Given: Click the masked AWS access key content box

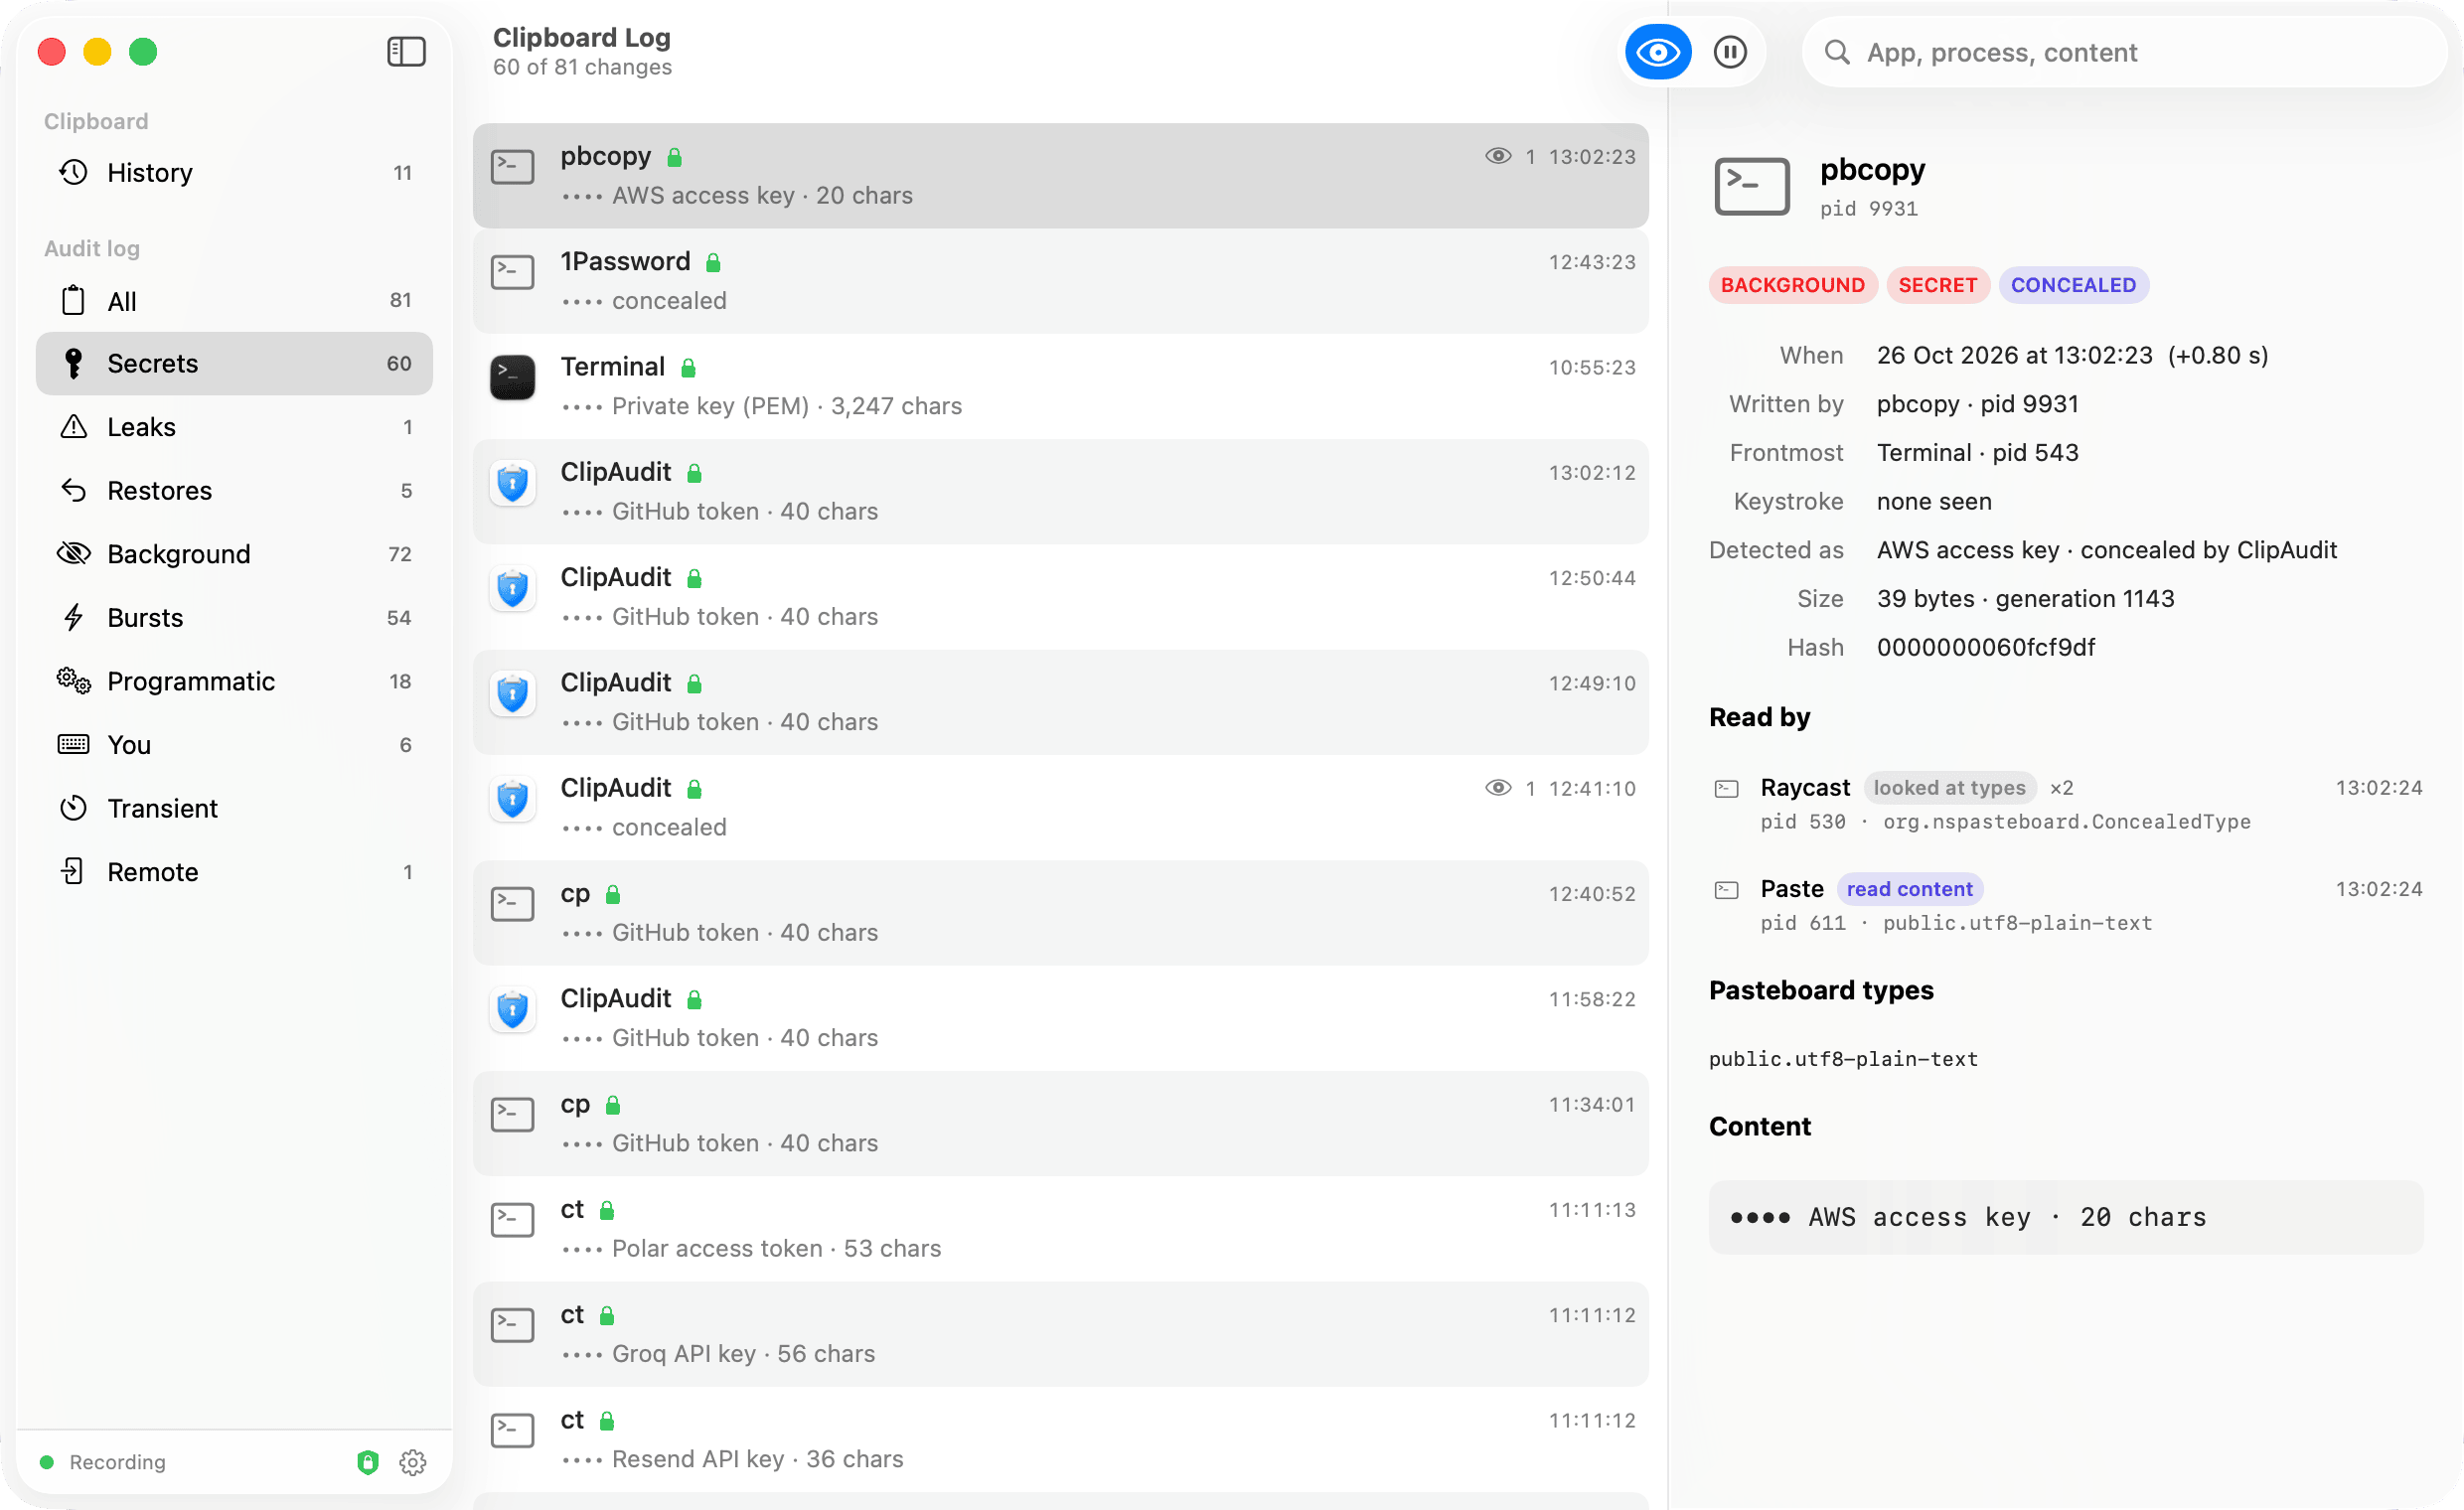Looking at the screenshot, I should click(x=2066, y=1217).
